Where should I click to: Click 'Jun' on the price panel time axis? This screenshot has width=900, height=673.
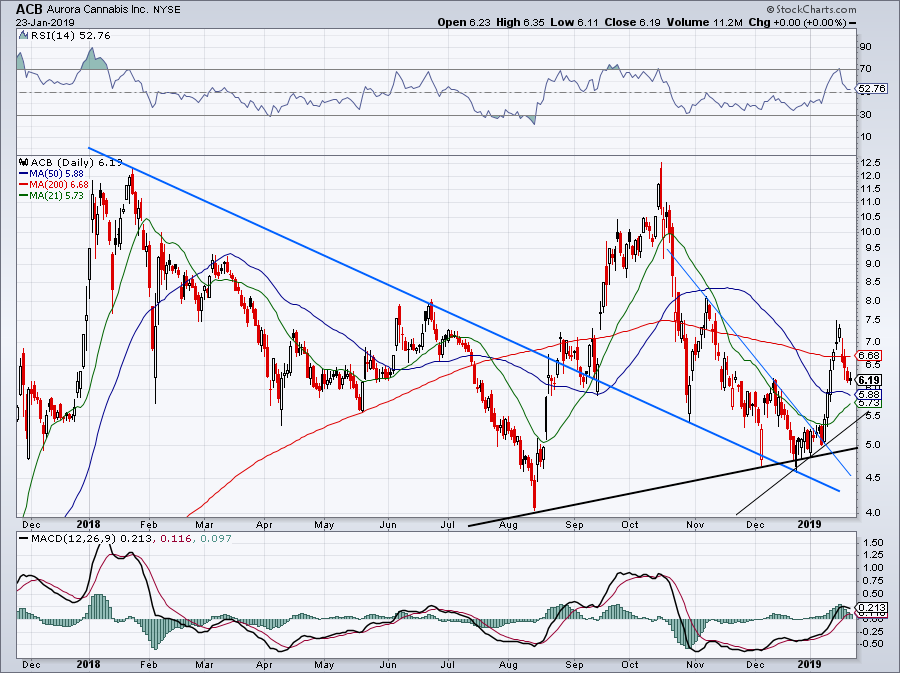pos(389,524)
